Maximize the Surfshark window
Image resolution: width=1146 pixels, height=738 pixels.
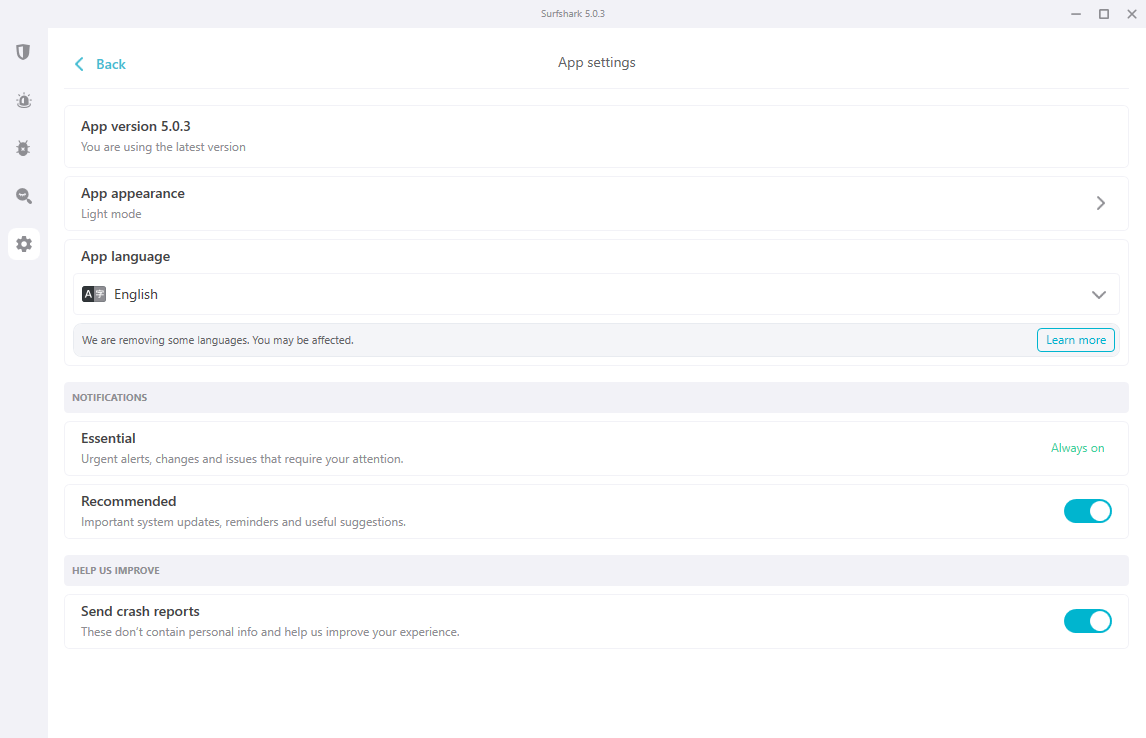(1104, 14)
